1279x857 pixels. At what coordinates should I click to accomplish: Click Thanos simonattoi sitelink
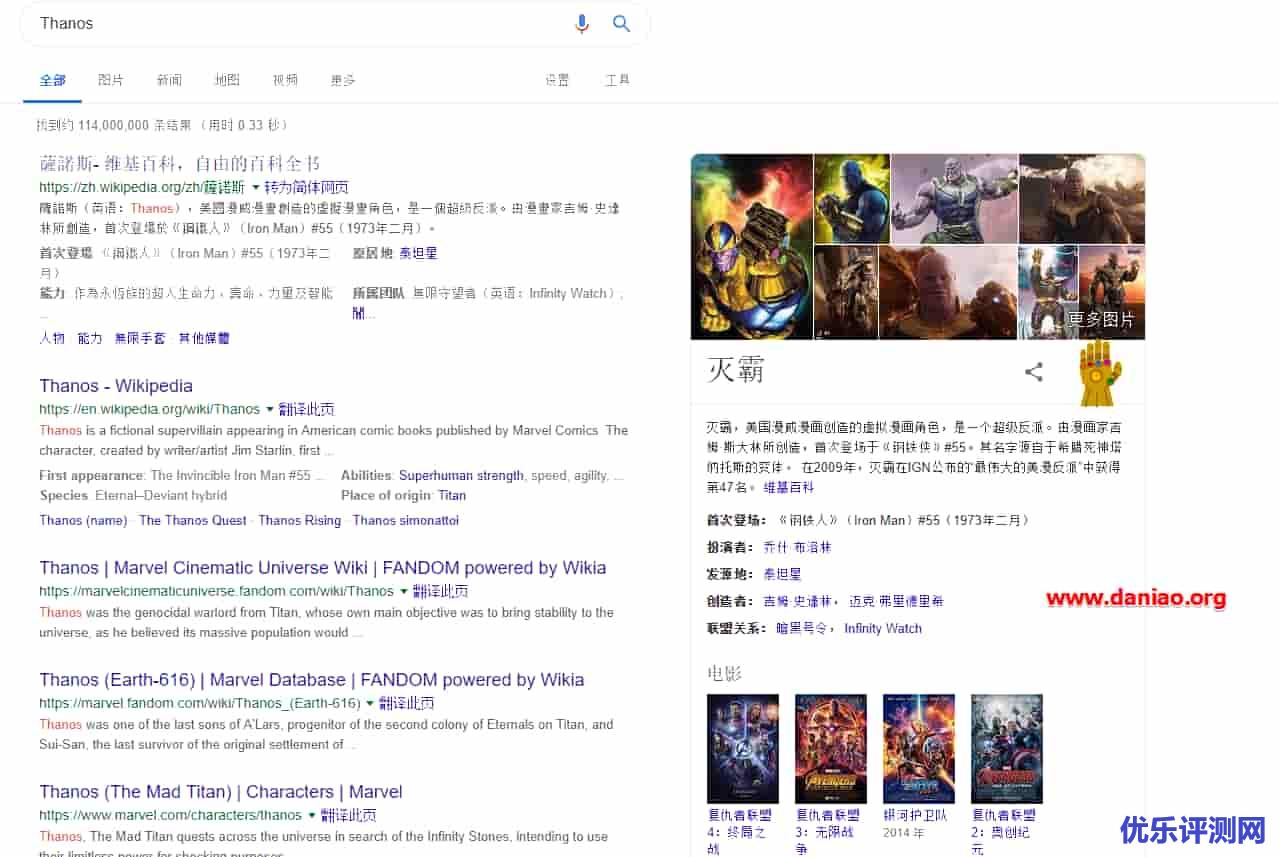pyautogui.click(x=406, y=520)
